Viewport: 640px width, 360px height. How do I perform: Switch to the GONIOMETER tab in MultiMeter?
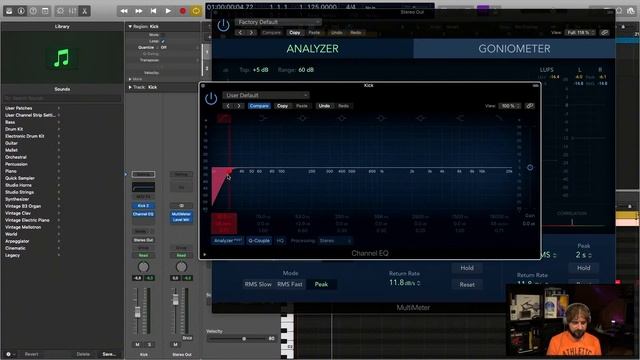click(x=514, y=49)
